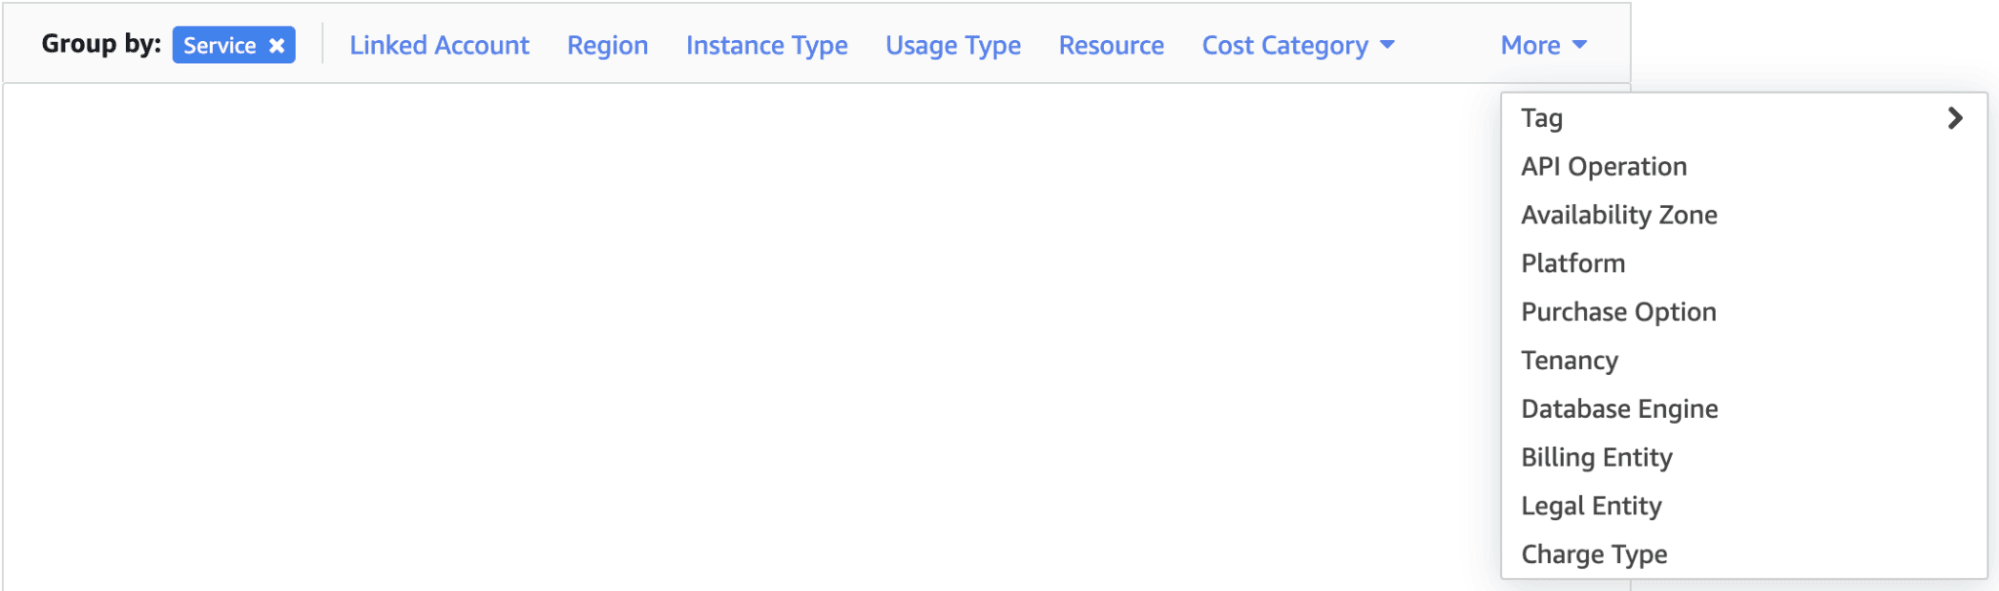Collapse the More options list

click(x=1542, y=44)
